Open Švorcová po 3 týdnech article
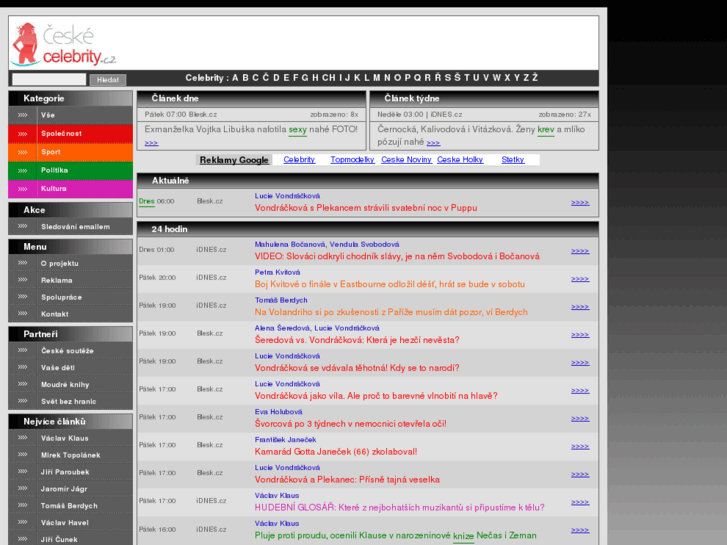Viewport: 727px width, 545px height. pos(351,423)
